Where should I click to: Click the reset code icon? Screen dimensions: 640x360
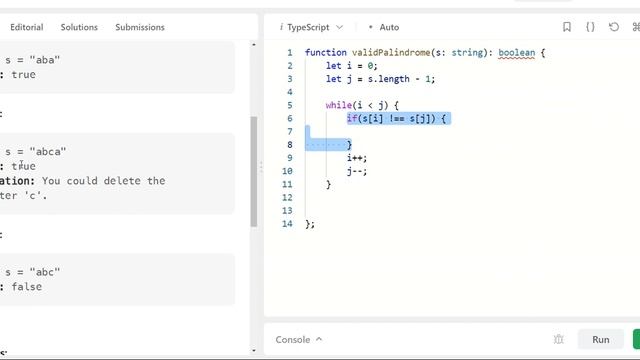pyautogui.click(x=613, y=27)
